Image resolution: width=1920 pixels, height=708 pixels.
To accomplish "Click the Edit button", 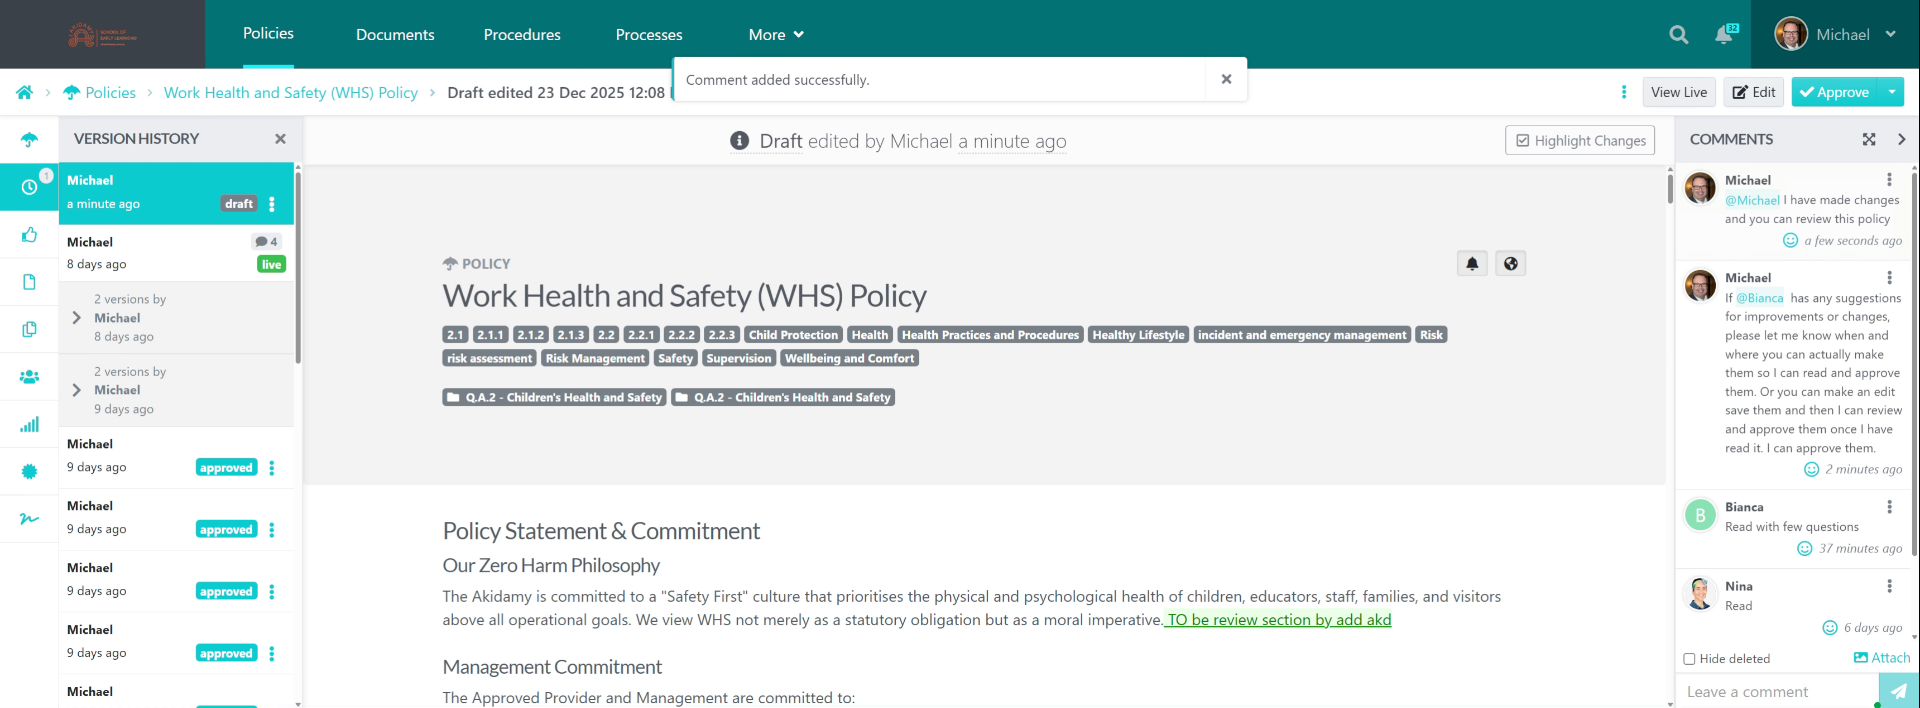I will tap(1753, 92).
